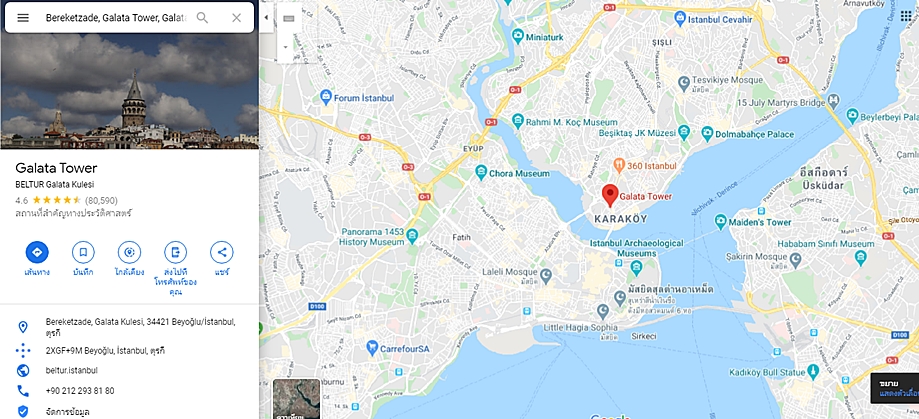Switch to the satellite layer thumbnail

point(297,399)
